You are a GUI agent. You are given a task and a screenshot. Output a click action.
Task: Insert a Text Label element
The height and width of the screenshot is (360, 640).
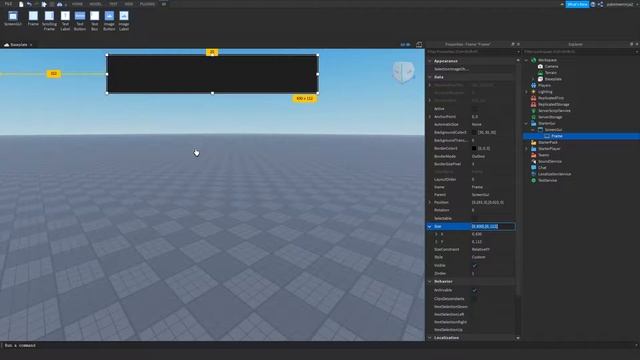coord(65,20)
